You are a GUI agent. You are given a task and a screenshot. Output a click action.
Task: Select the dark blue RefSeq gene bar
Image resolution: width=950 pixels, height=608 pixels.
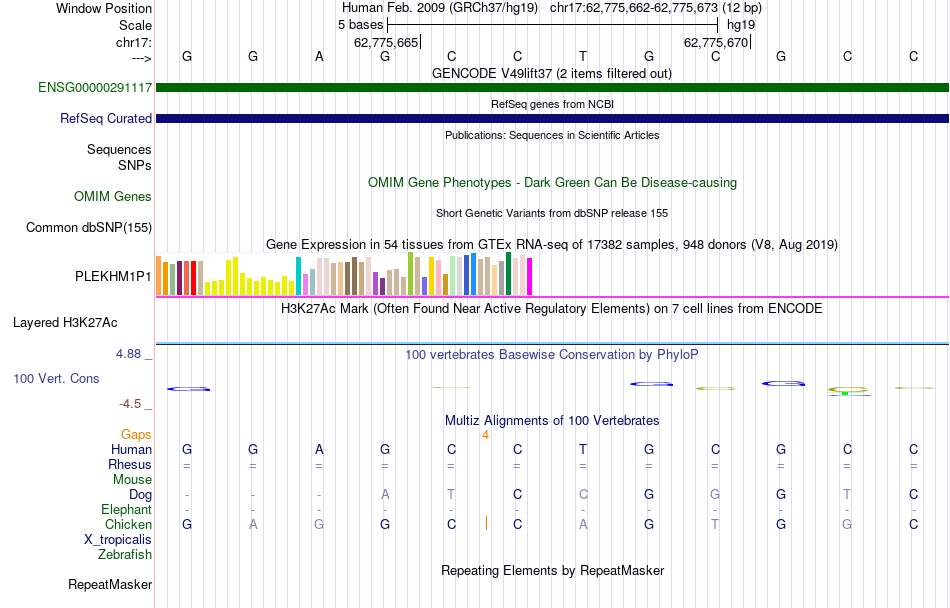click(552, 118)
